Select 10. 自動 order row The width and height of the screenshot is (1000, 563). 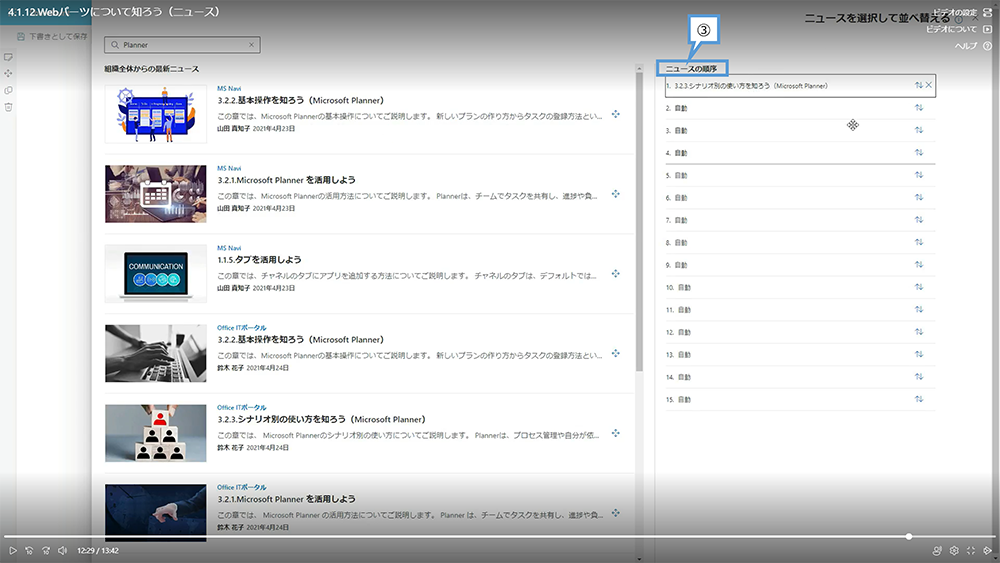tap(800, 287)
